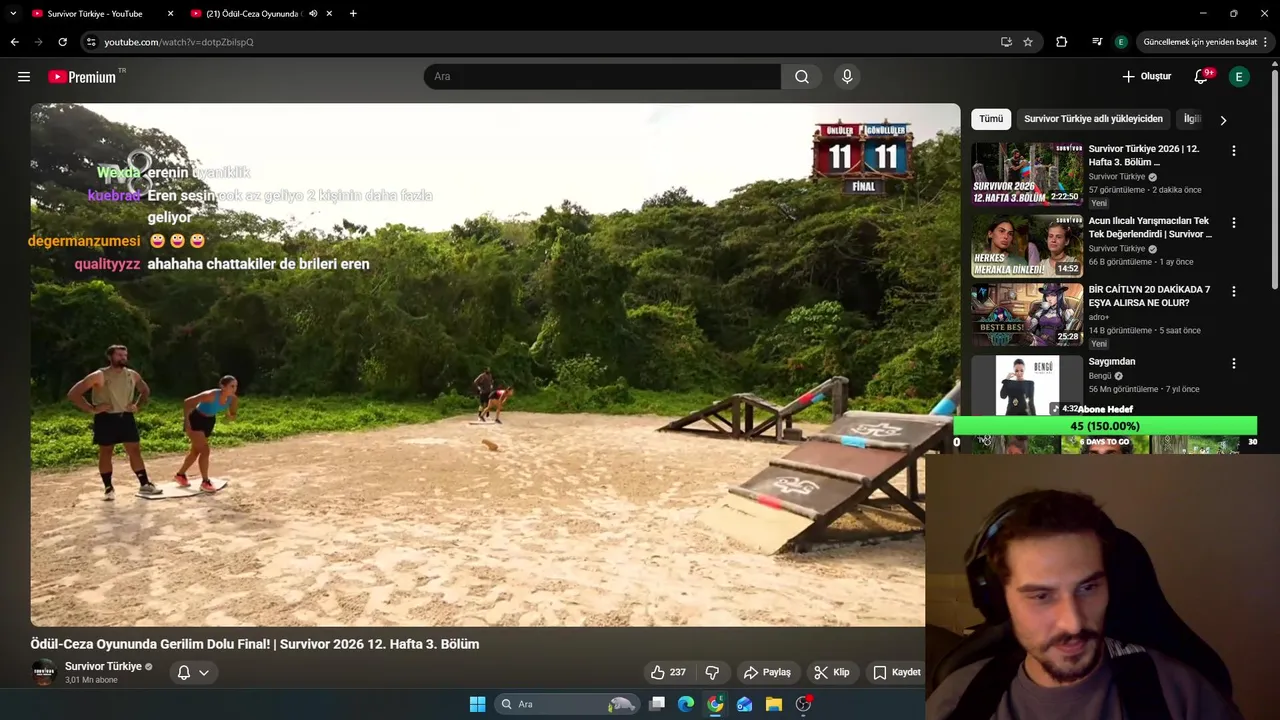Screen dimensions: 1280x720
Task: Open File Explorer from taskbar
Action: point(774,704)
